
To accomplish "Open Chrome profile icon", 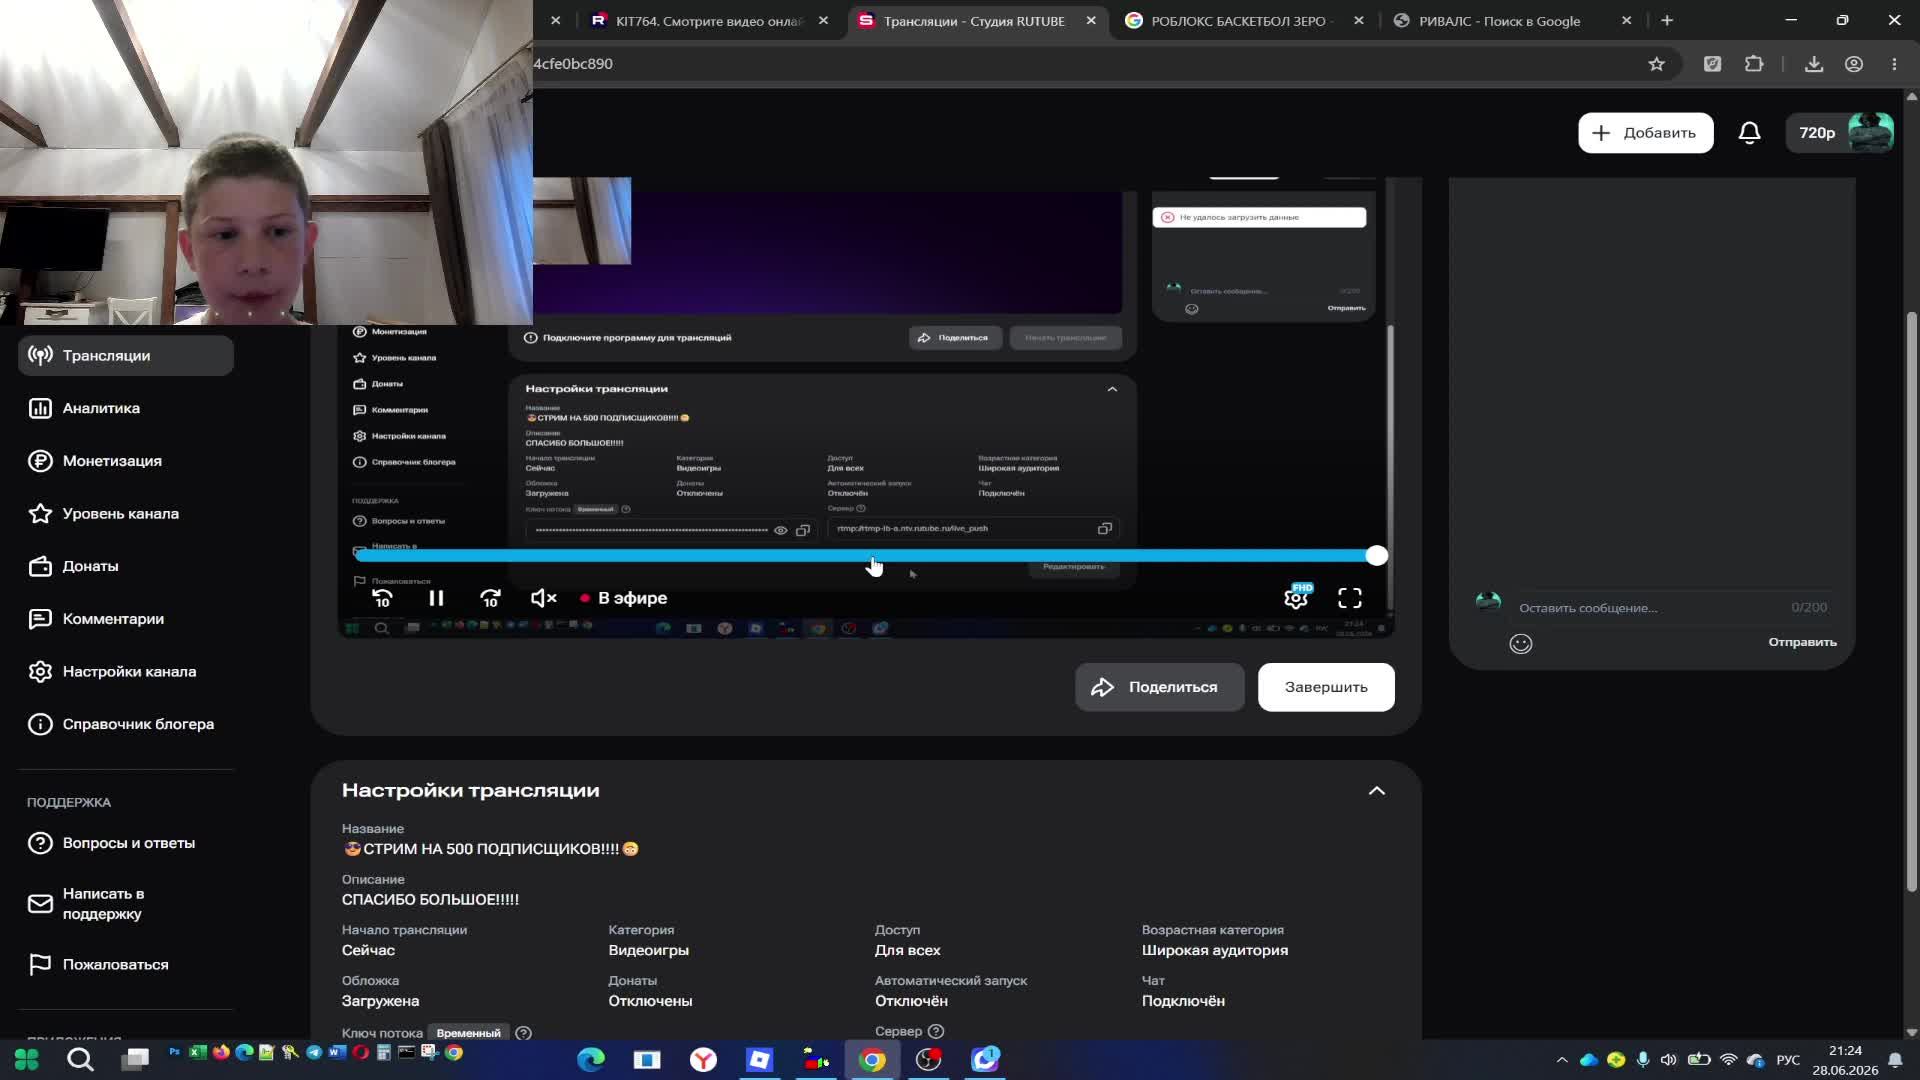I will tap(1854, 64).
